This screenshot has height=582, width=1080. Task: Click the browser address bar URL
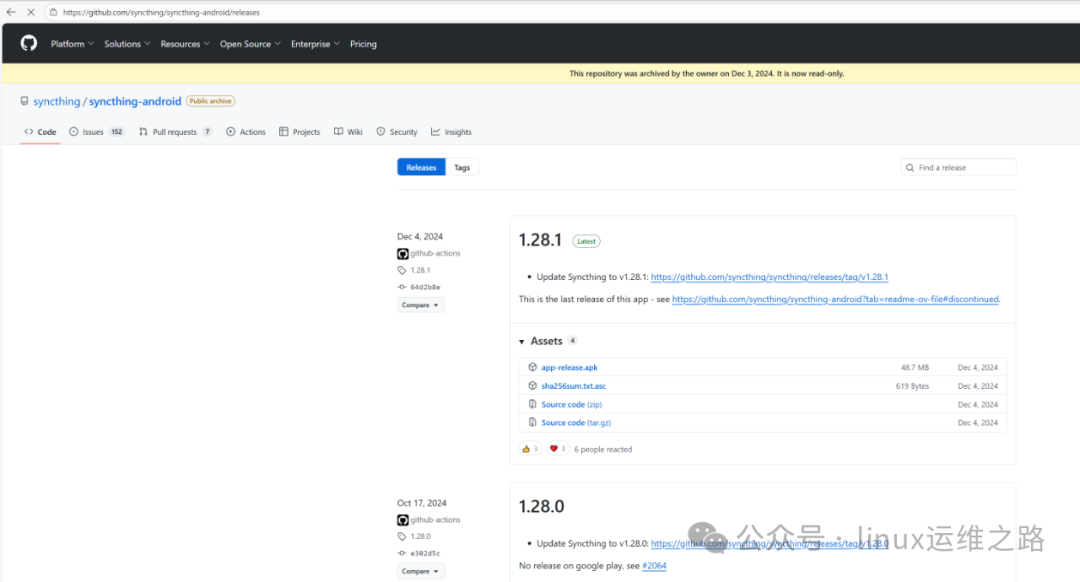click(161, 12)
